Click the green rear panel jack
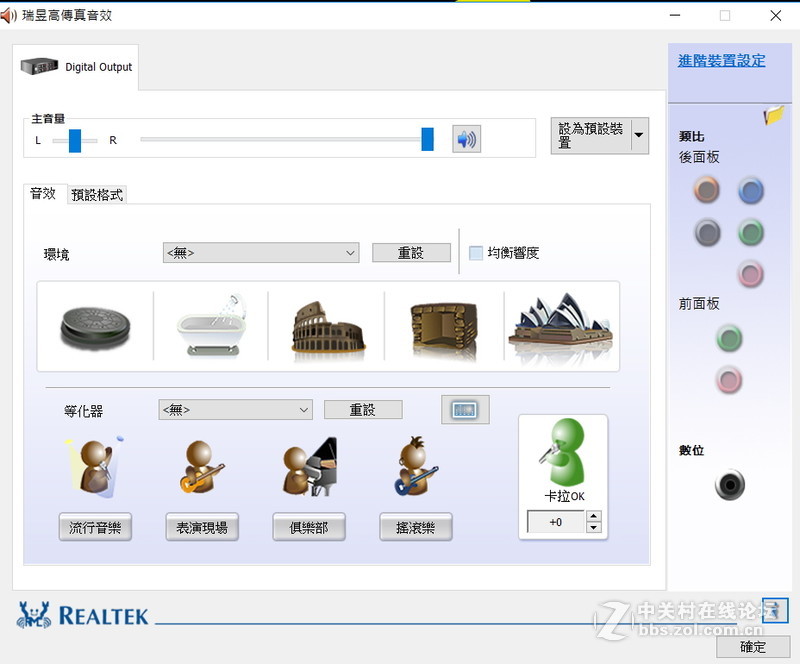This screenshot has width=800, height=664. tap(751, 233)
